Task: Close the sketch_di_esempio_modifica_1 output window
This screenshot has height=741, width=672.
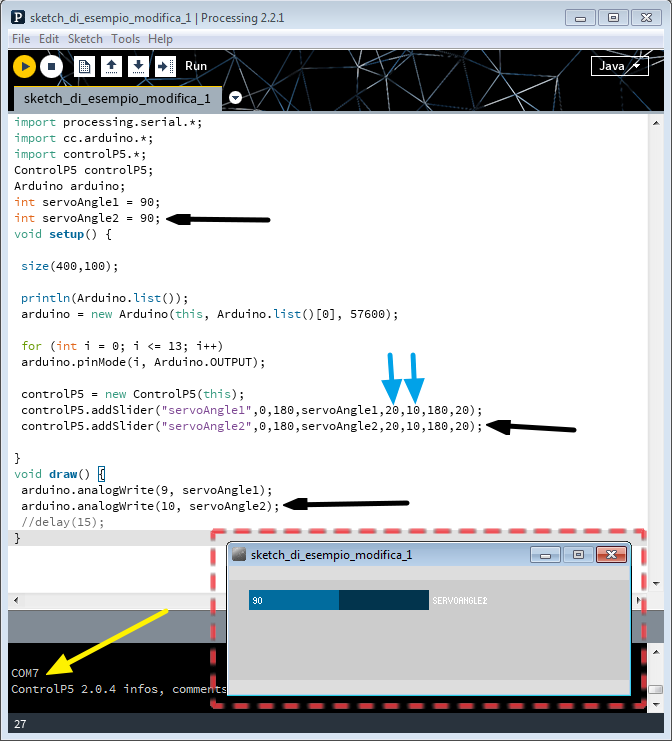Action: pyautogui.click(x=612, y=554)
